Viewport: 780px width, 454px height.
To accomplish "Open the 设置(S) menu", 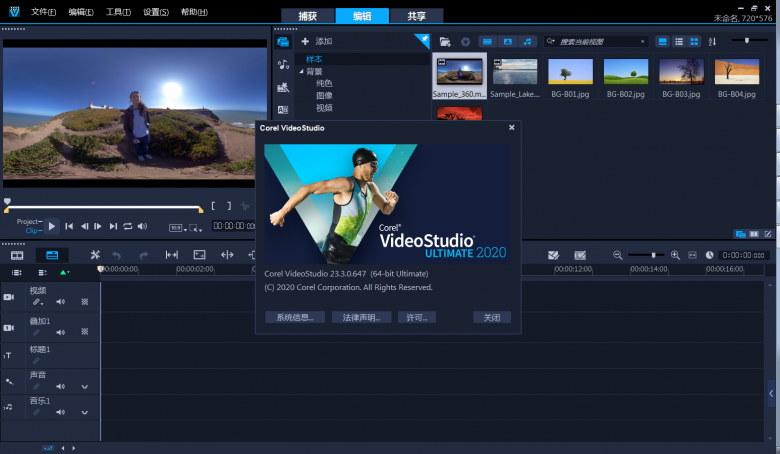I will [x=156, y=11].
